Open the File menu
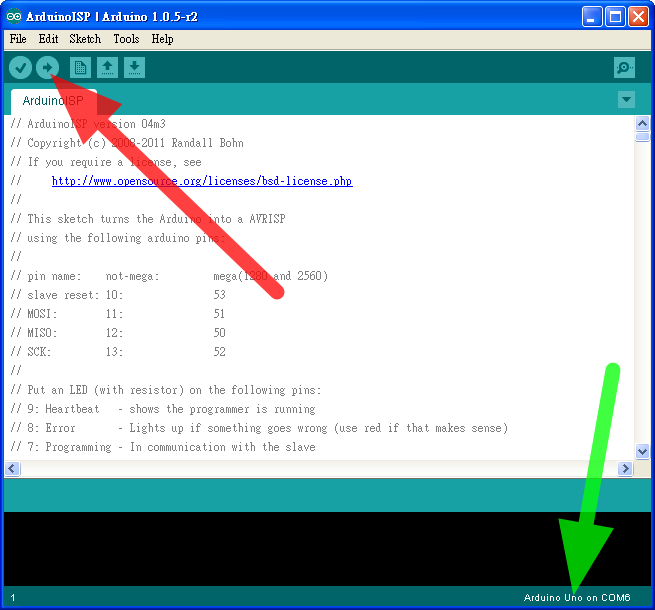The height and width of the screenshot is (610, 655). [18, 39]
